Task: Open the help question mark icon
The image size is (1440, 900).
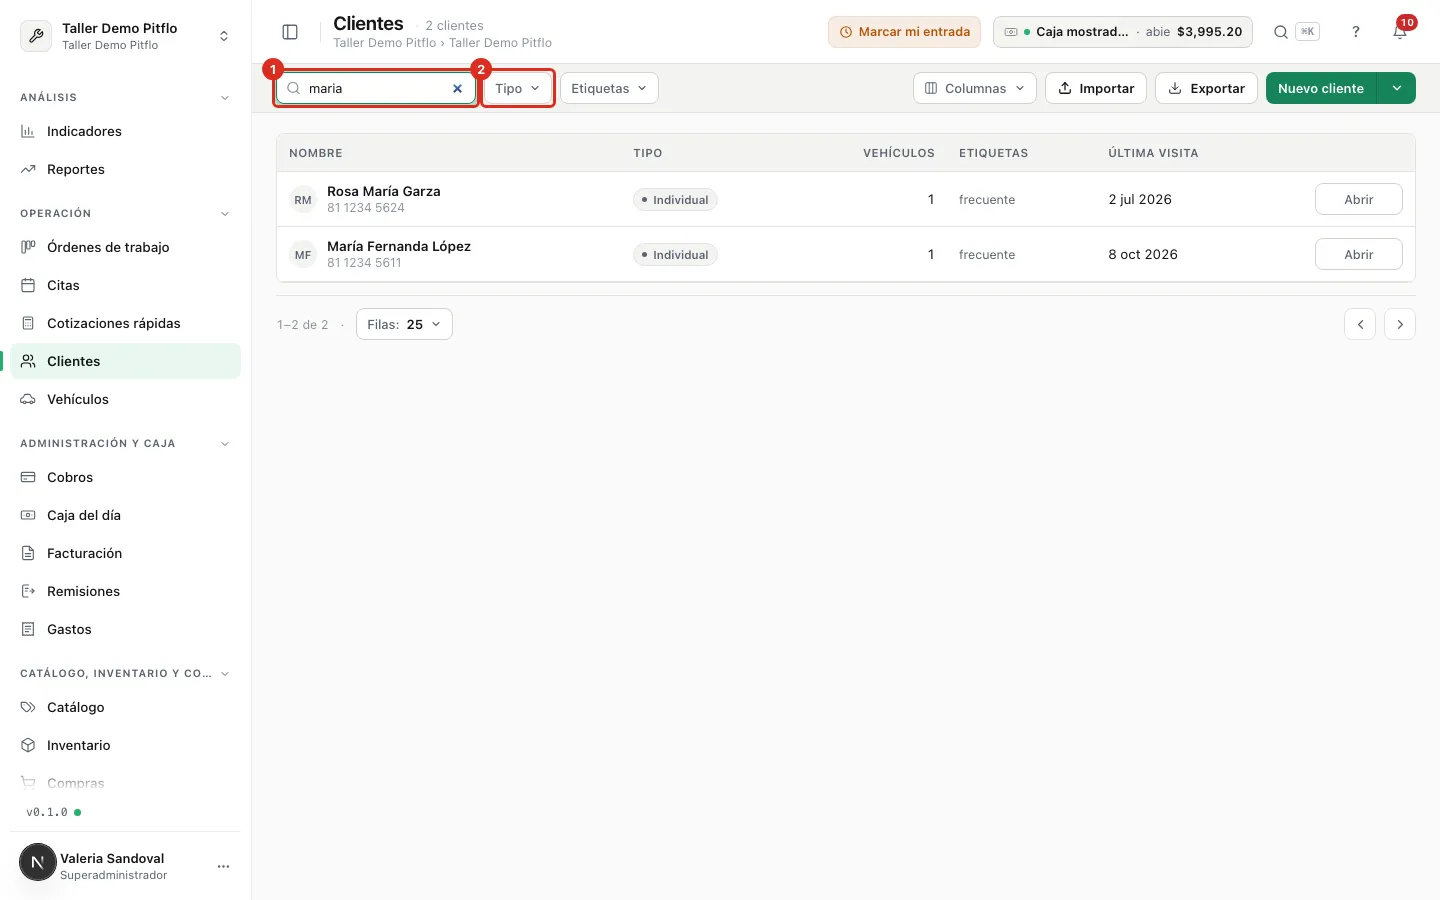Action: click(1356, 32)
